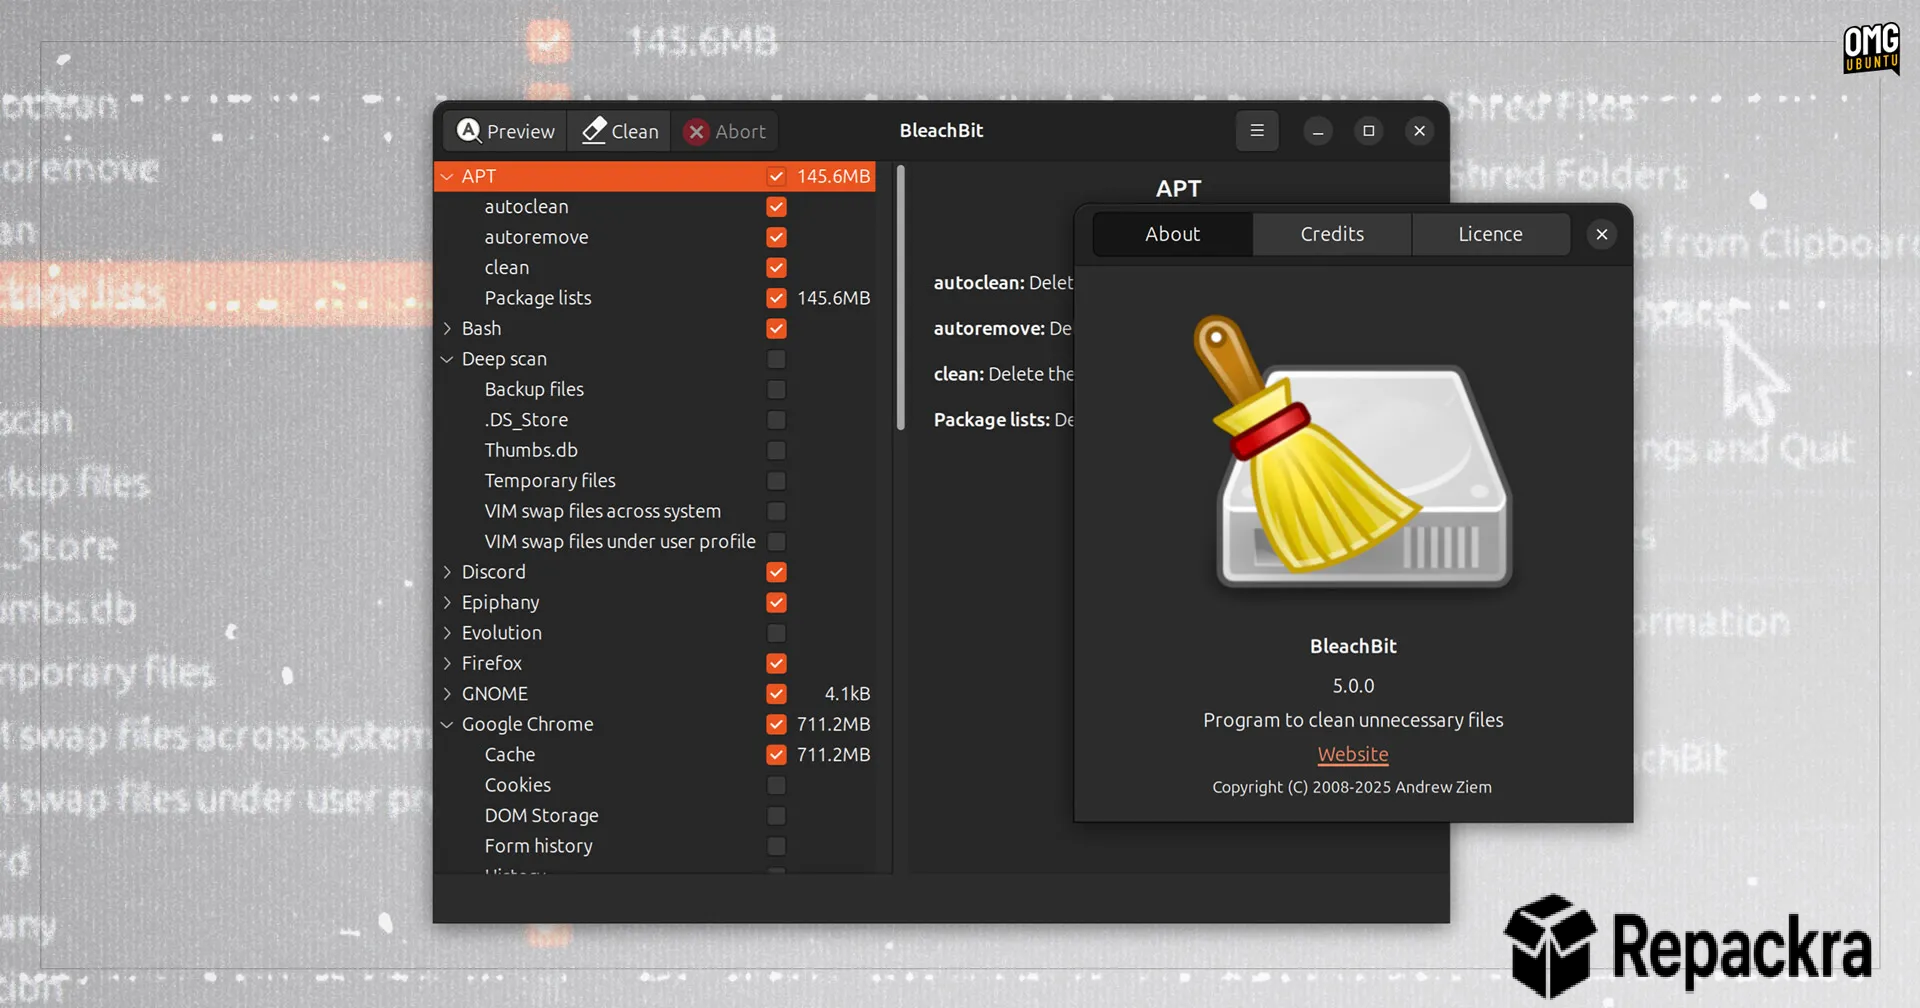Expand the Evolution tree group

pyautogui.click(x=447, y=633)
